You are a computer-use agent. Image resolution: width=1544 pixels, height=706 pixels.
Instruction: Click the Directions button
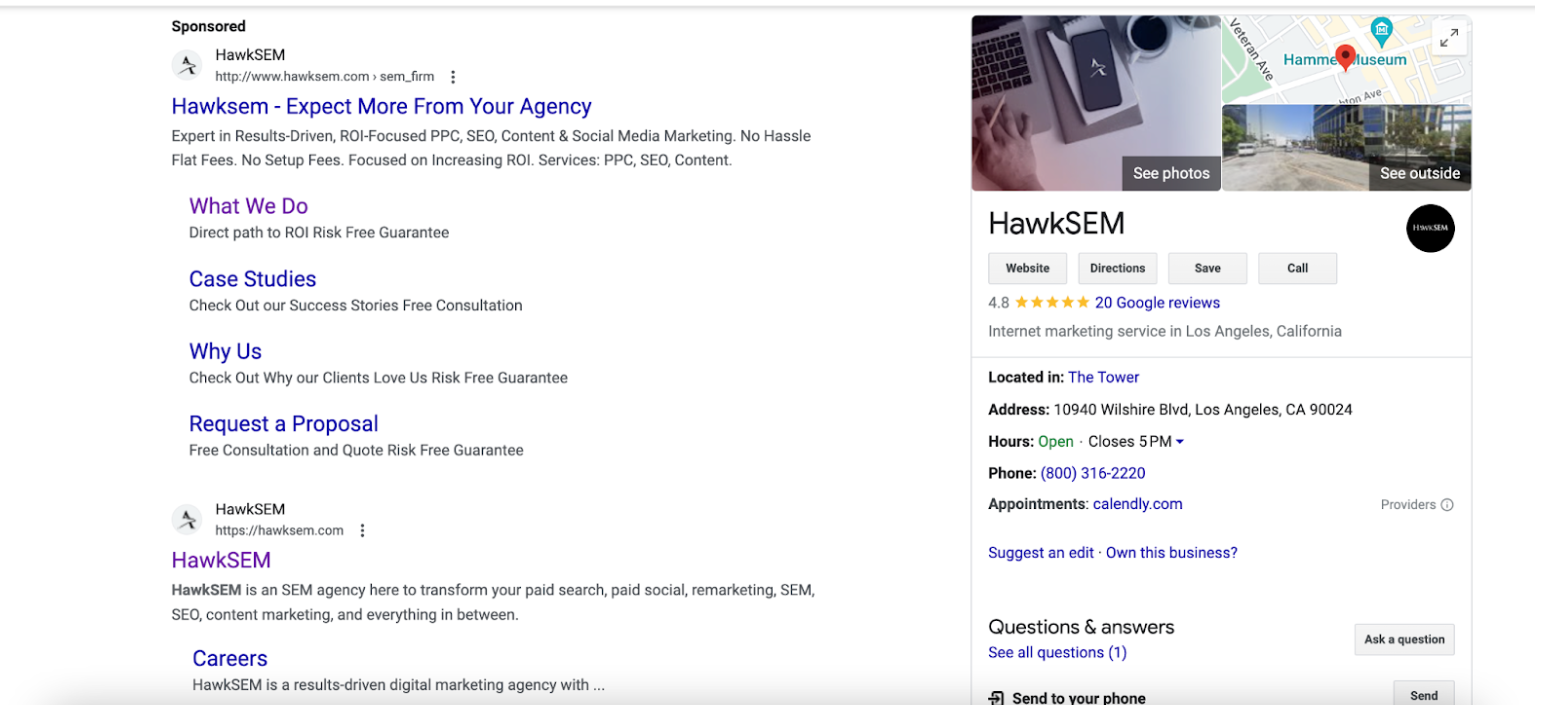point(1117,268)
